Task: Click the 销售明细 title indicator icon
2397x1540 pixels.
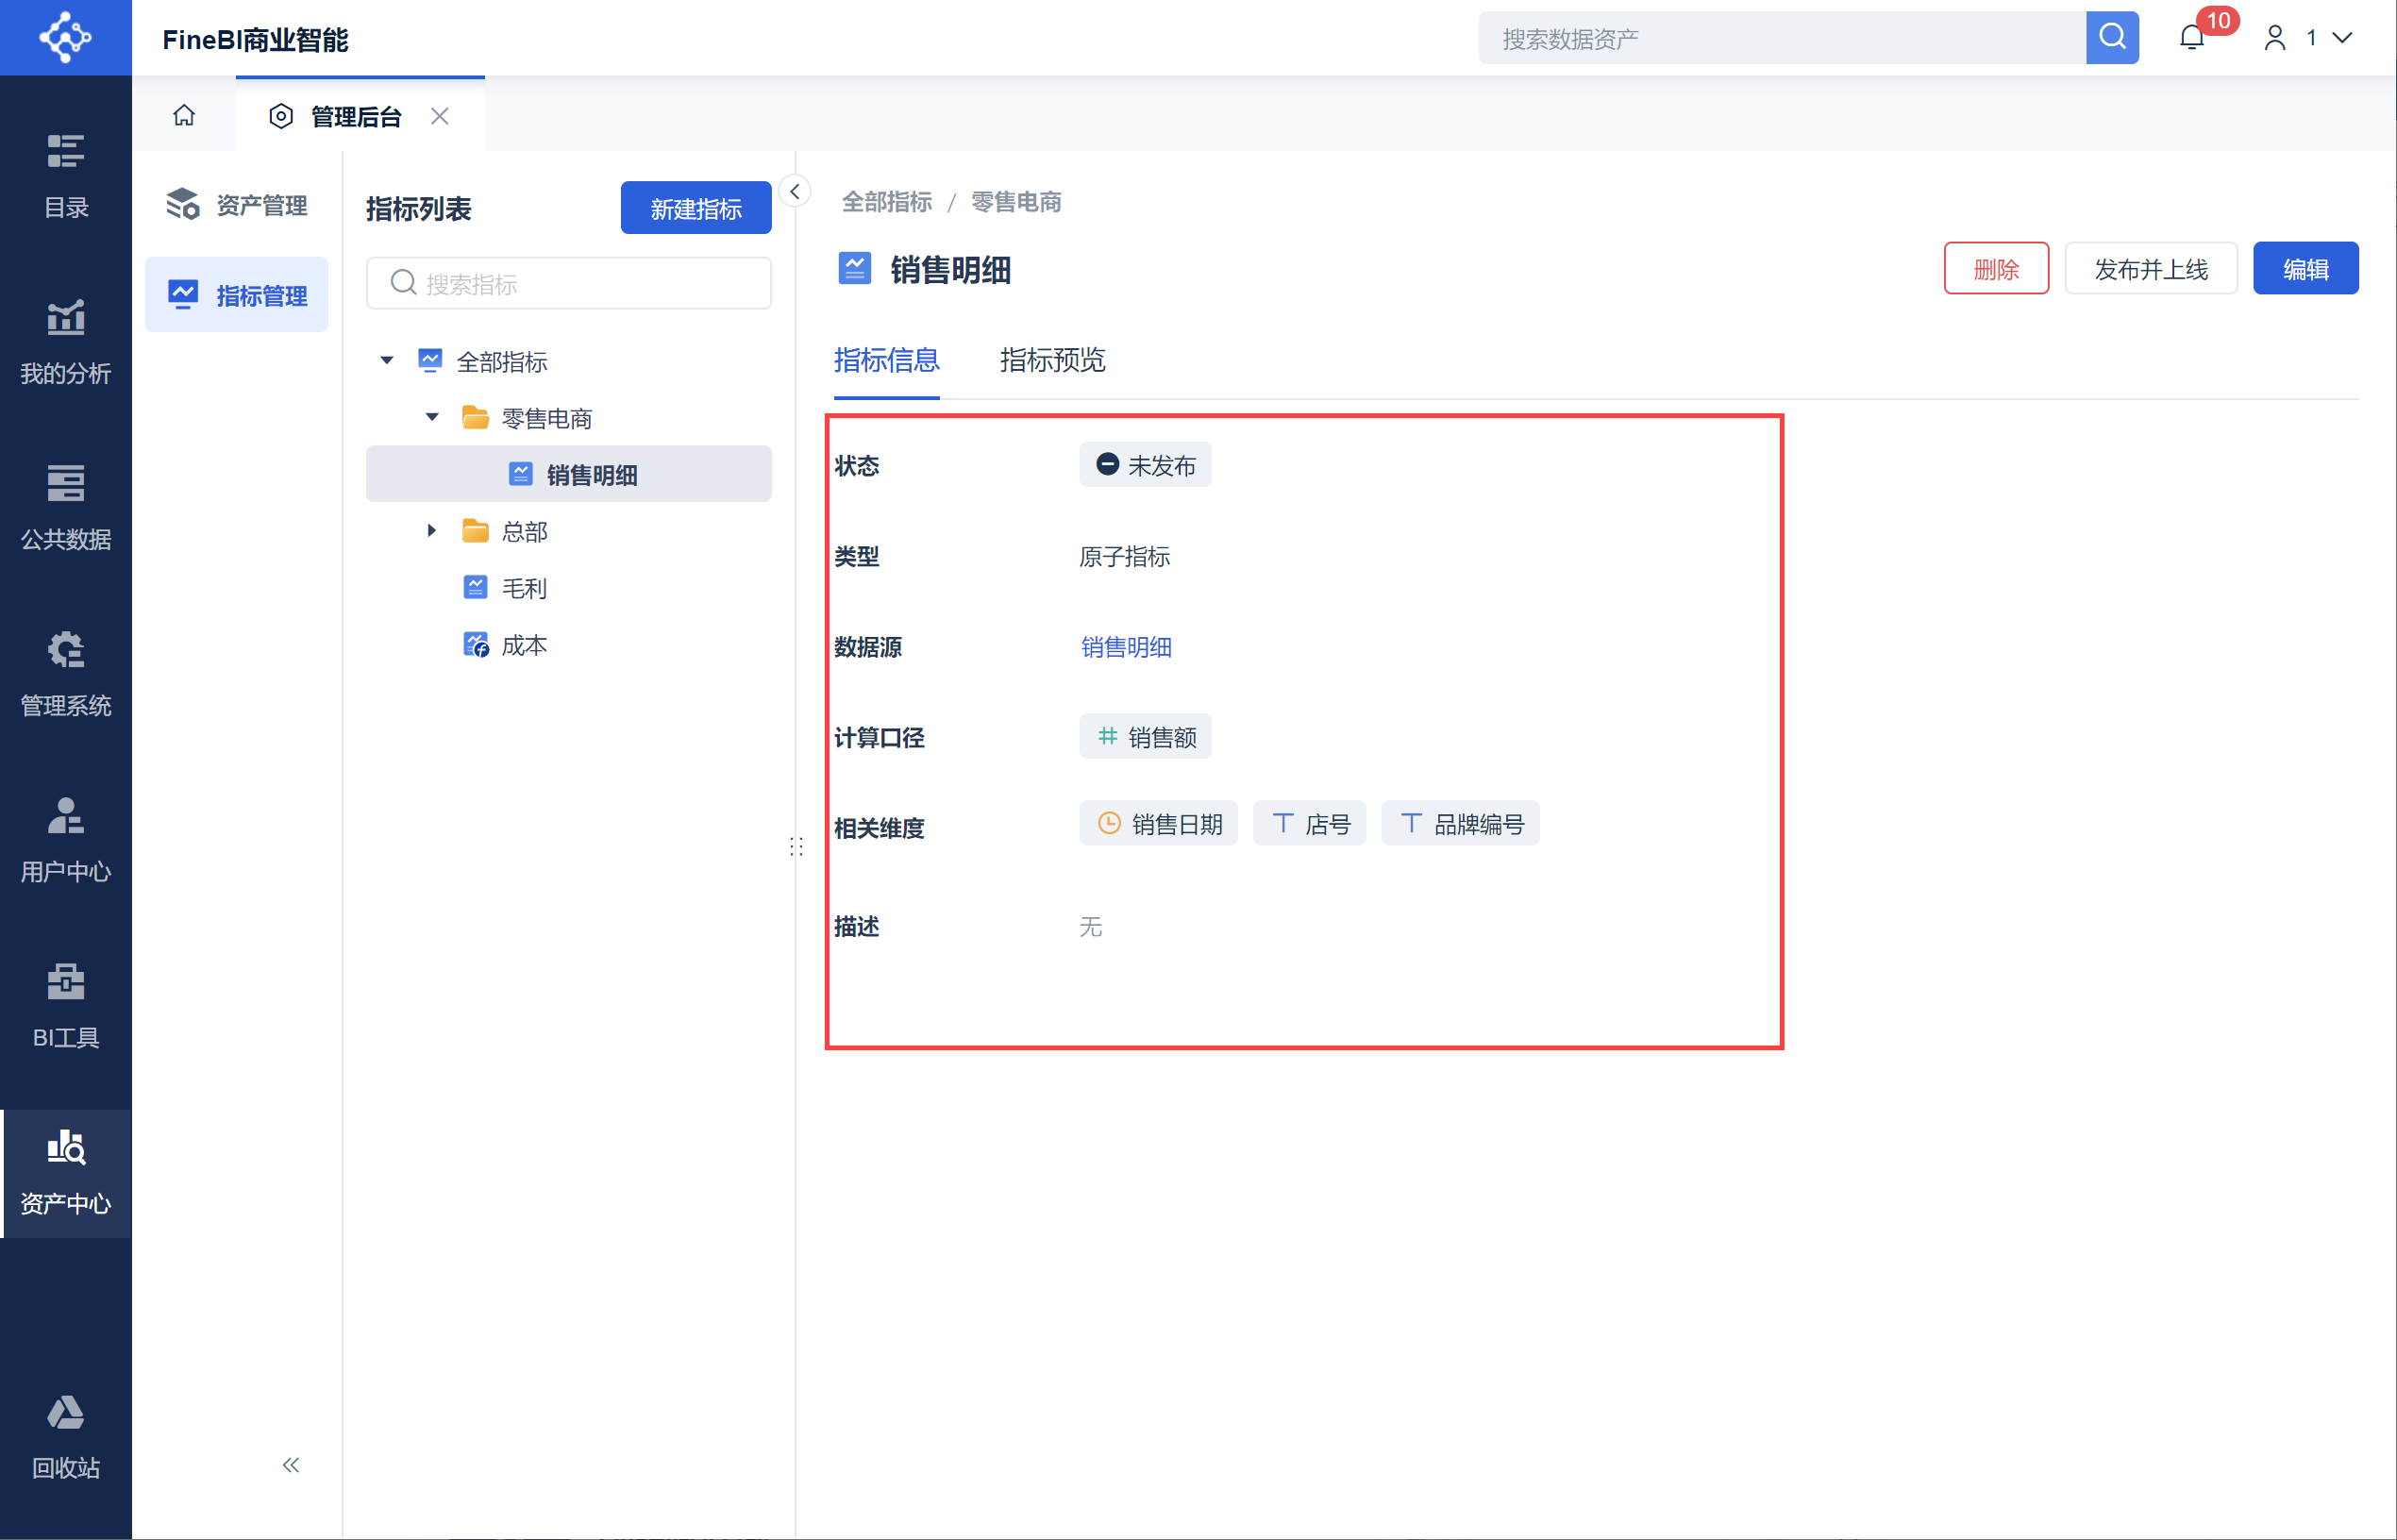Action: point(855,269)
